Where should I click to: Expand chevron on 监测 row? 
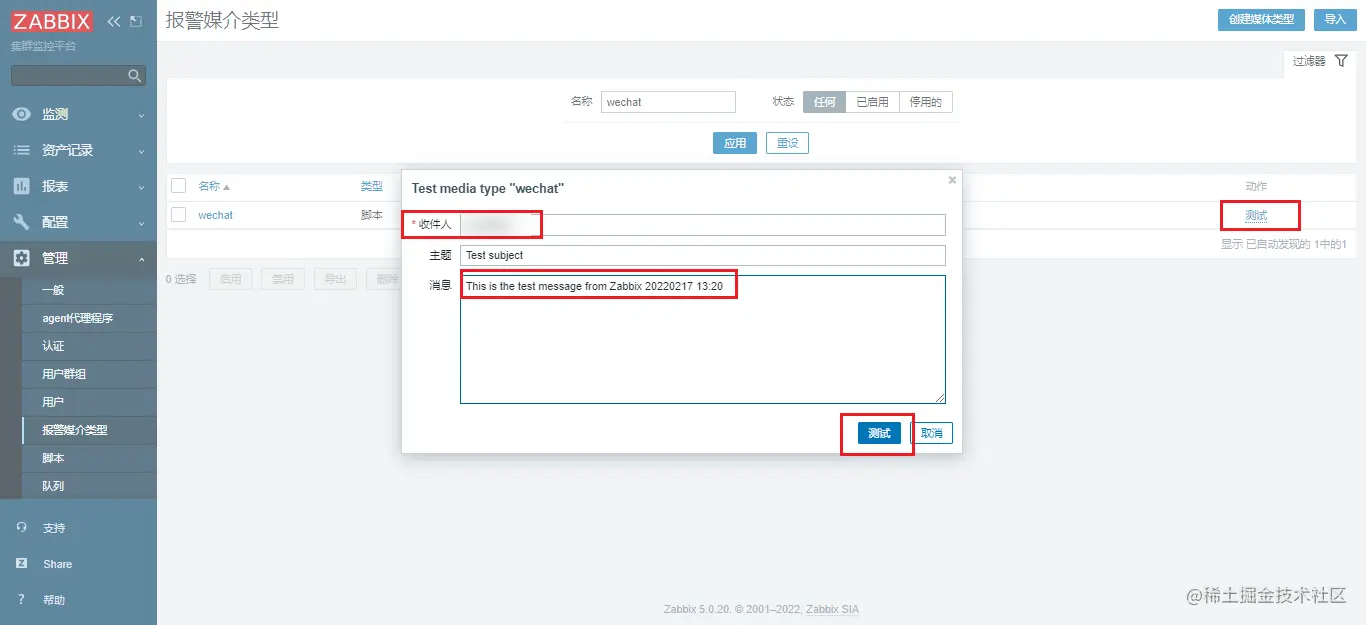[141, 115]
